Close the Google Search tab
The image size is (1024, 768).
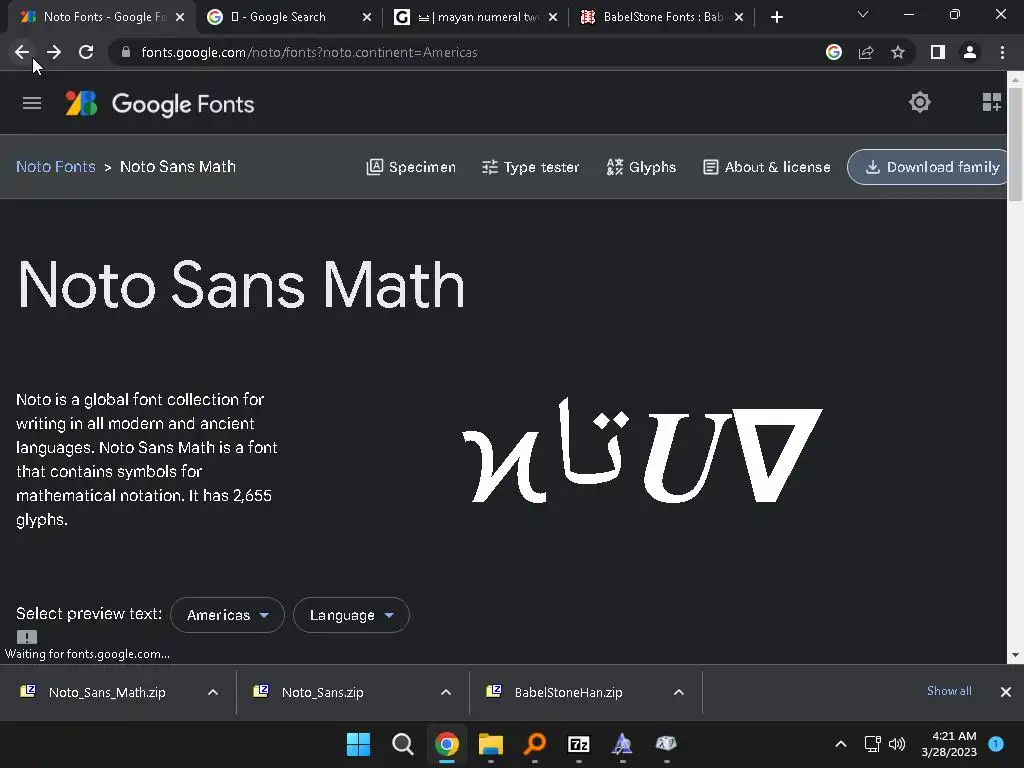click(367, 17)
